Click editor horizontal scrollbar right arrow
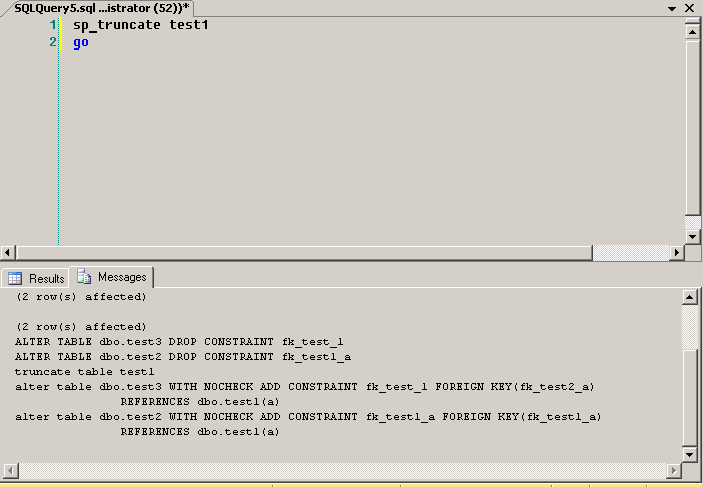 point(676,252)
